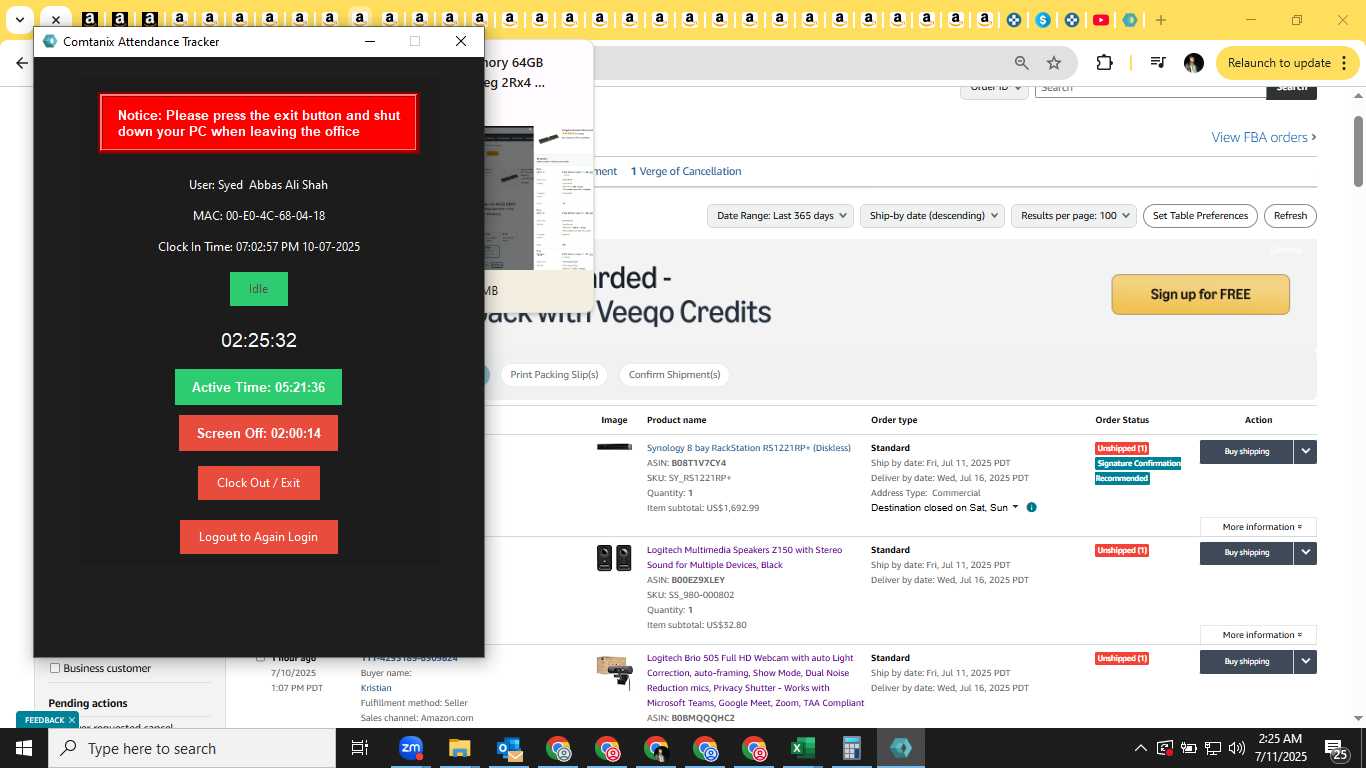Open Zoom from the taskbar

click(411, 748)
